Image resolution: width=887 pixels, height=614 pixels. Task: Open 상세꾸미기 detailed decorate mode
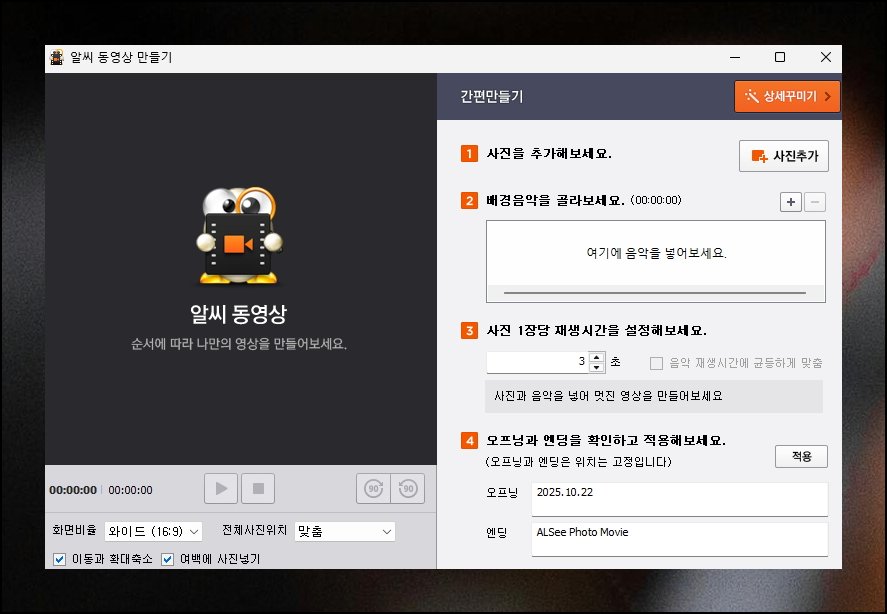(x=787, y=96)
